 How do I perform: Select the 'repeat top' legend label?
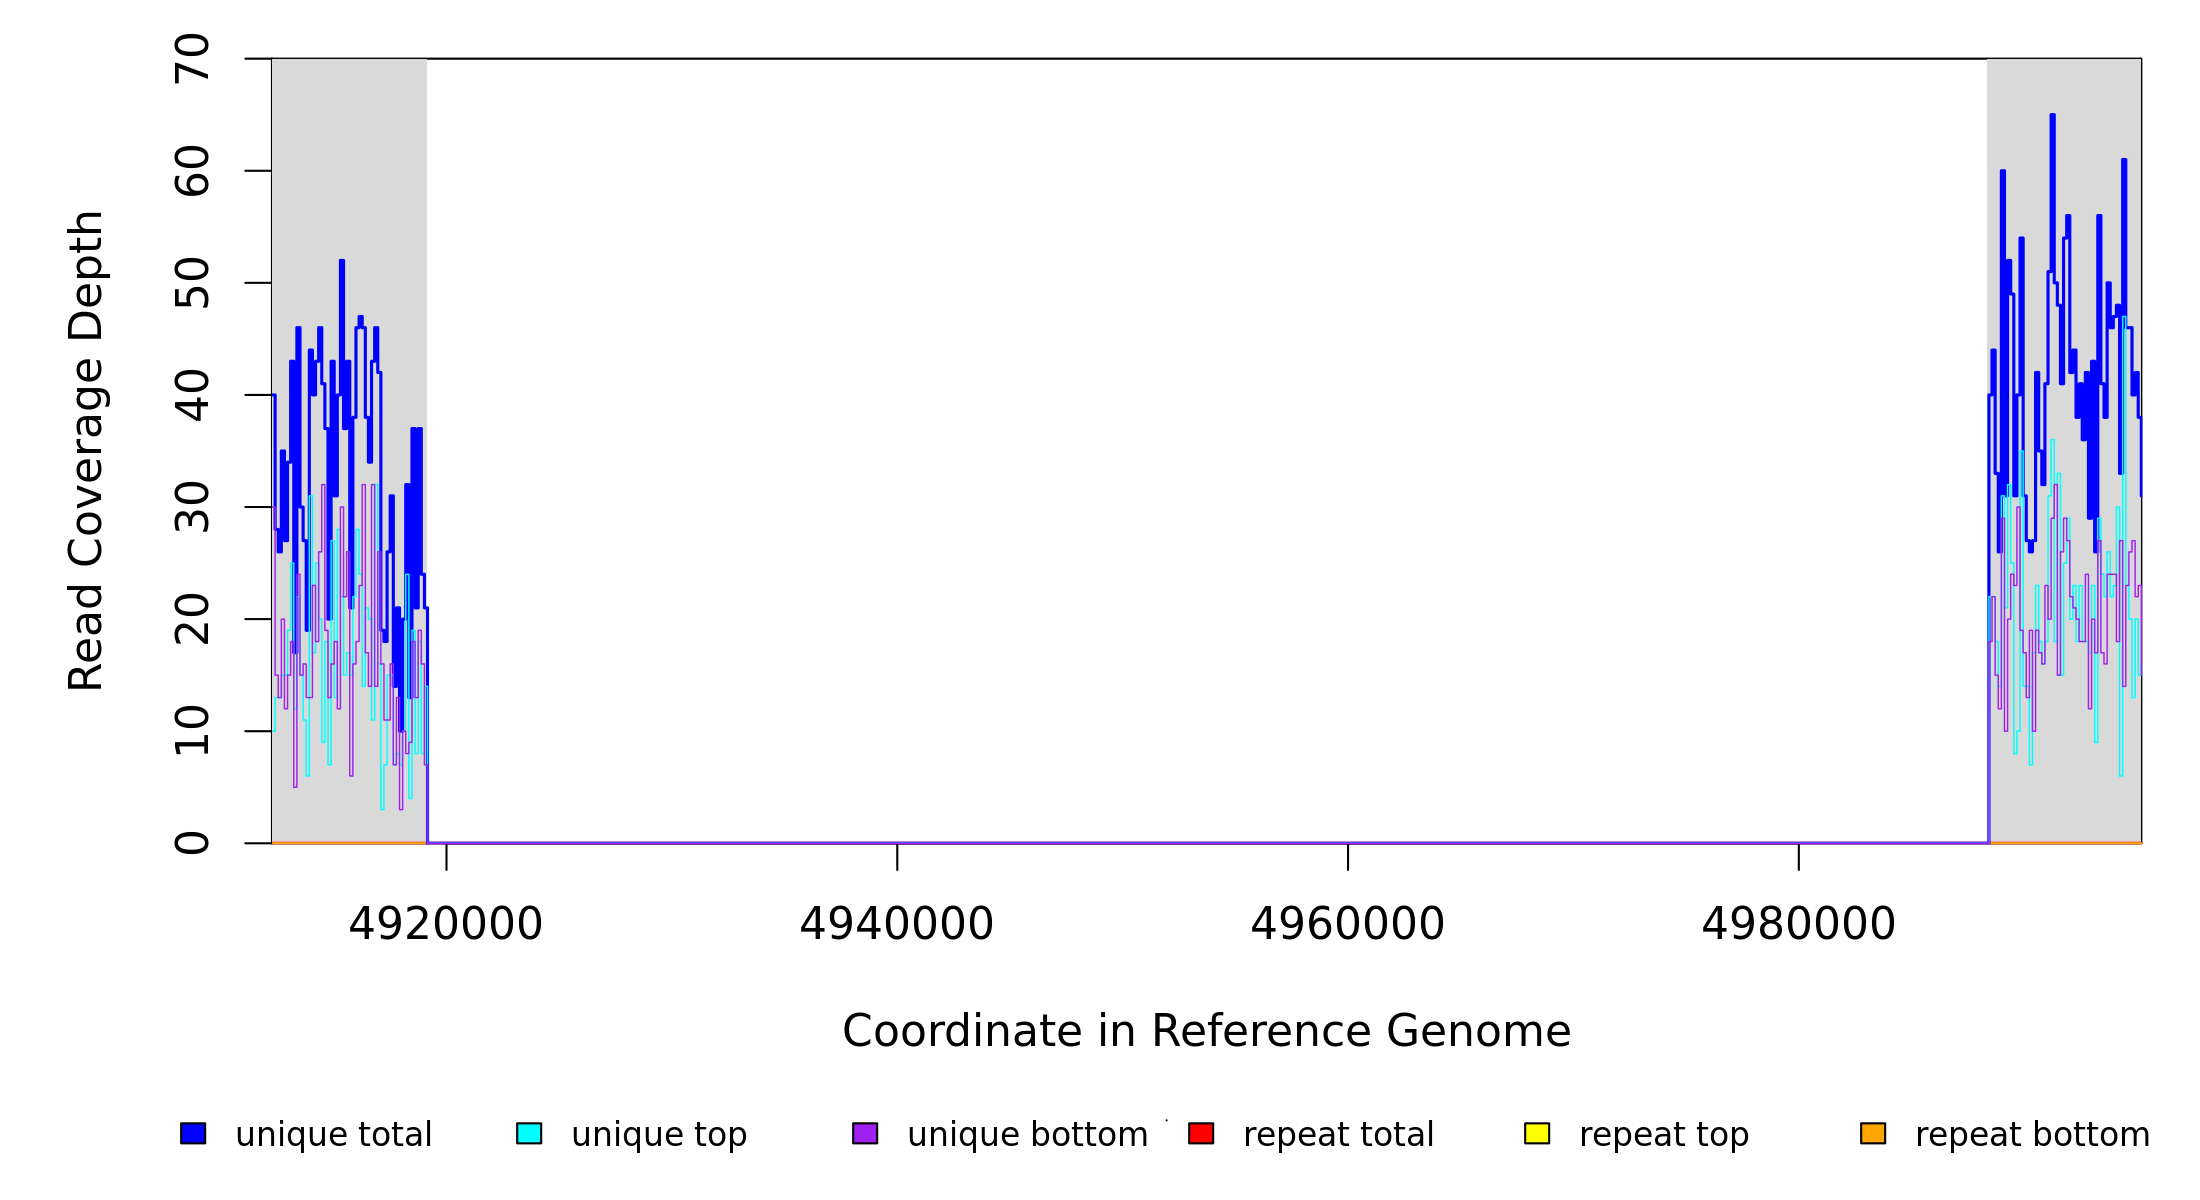(x=1664, y=1135)
